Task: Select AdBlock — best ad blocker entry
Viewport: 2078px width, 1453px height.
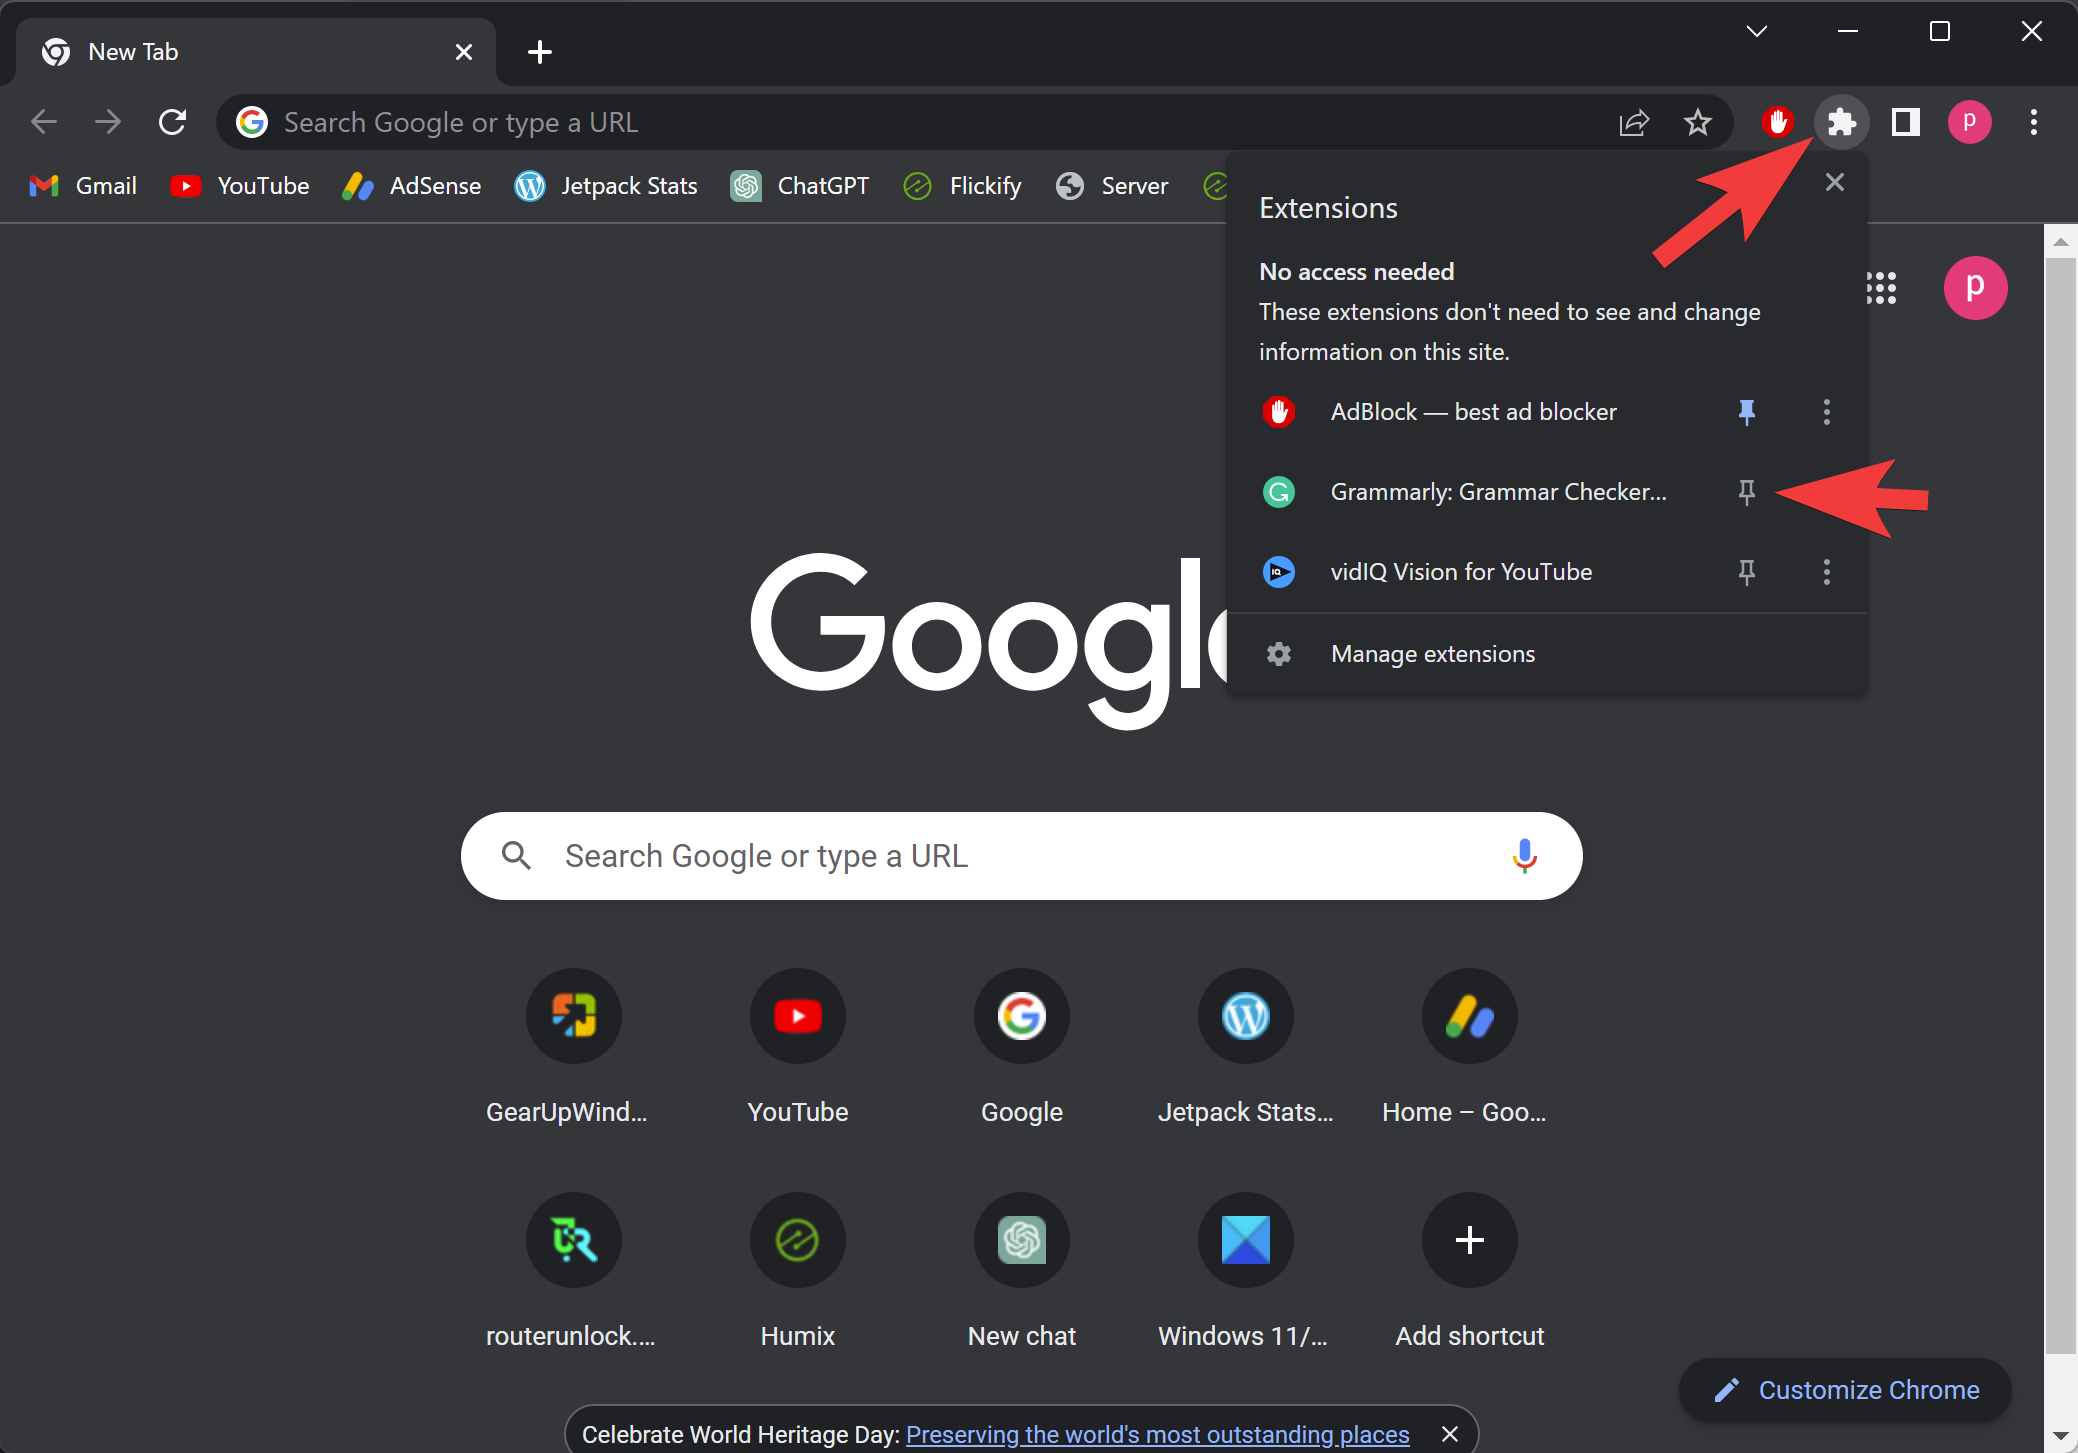Action: click(1473, 412)
